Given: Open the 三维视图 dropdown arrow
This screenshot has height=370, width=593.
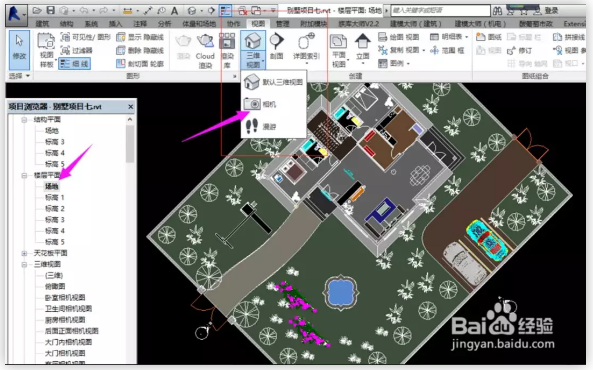Looking at the screenshot, I should click(x=263, y=60).
